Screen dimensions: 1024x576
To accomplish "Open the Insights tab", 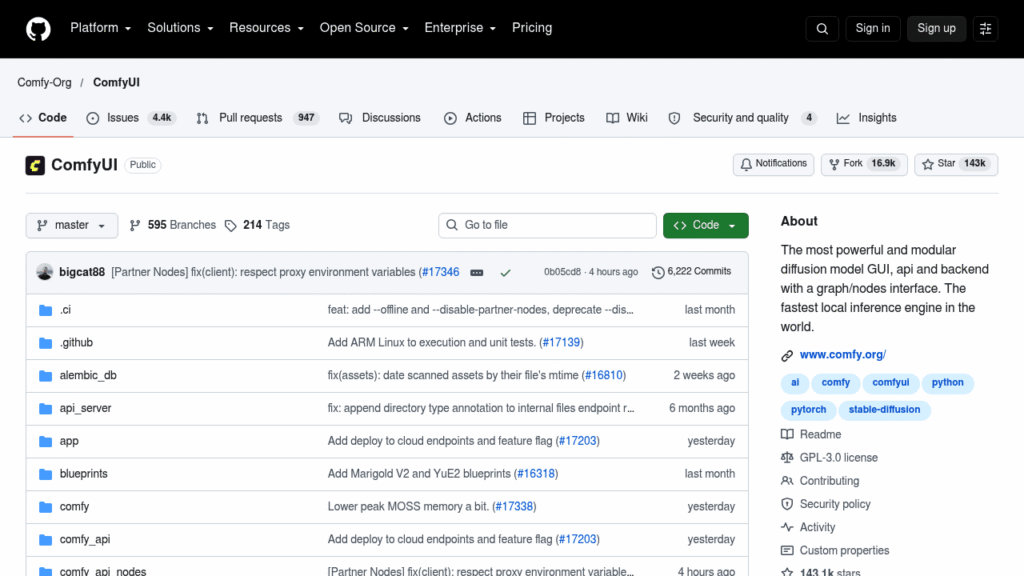I will tap(867, 118).
